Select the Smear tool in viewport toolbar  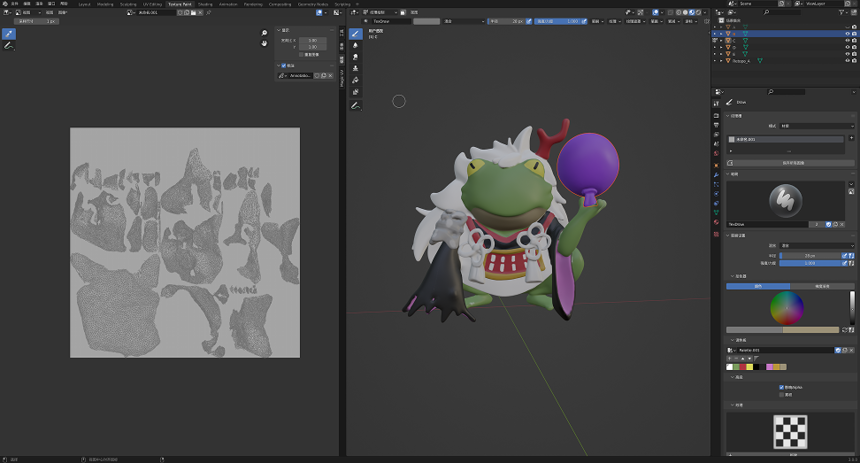pos(355,57)
